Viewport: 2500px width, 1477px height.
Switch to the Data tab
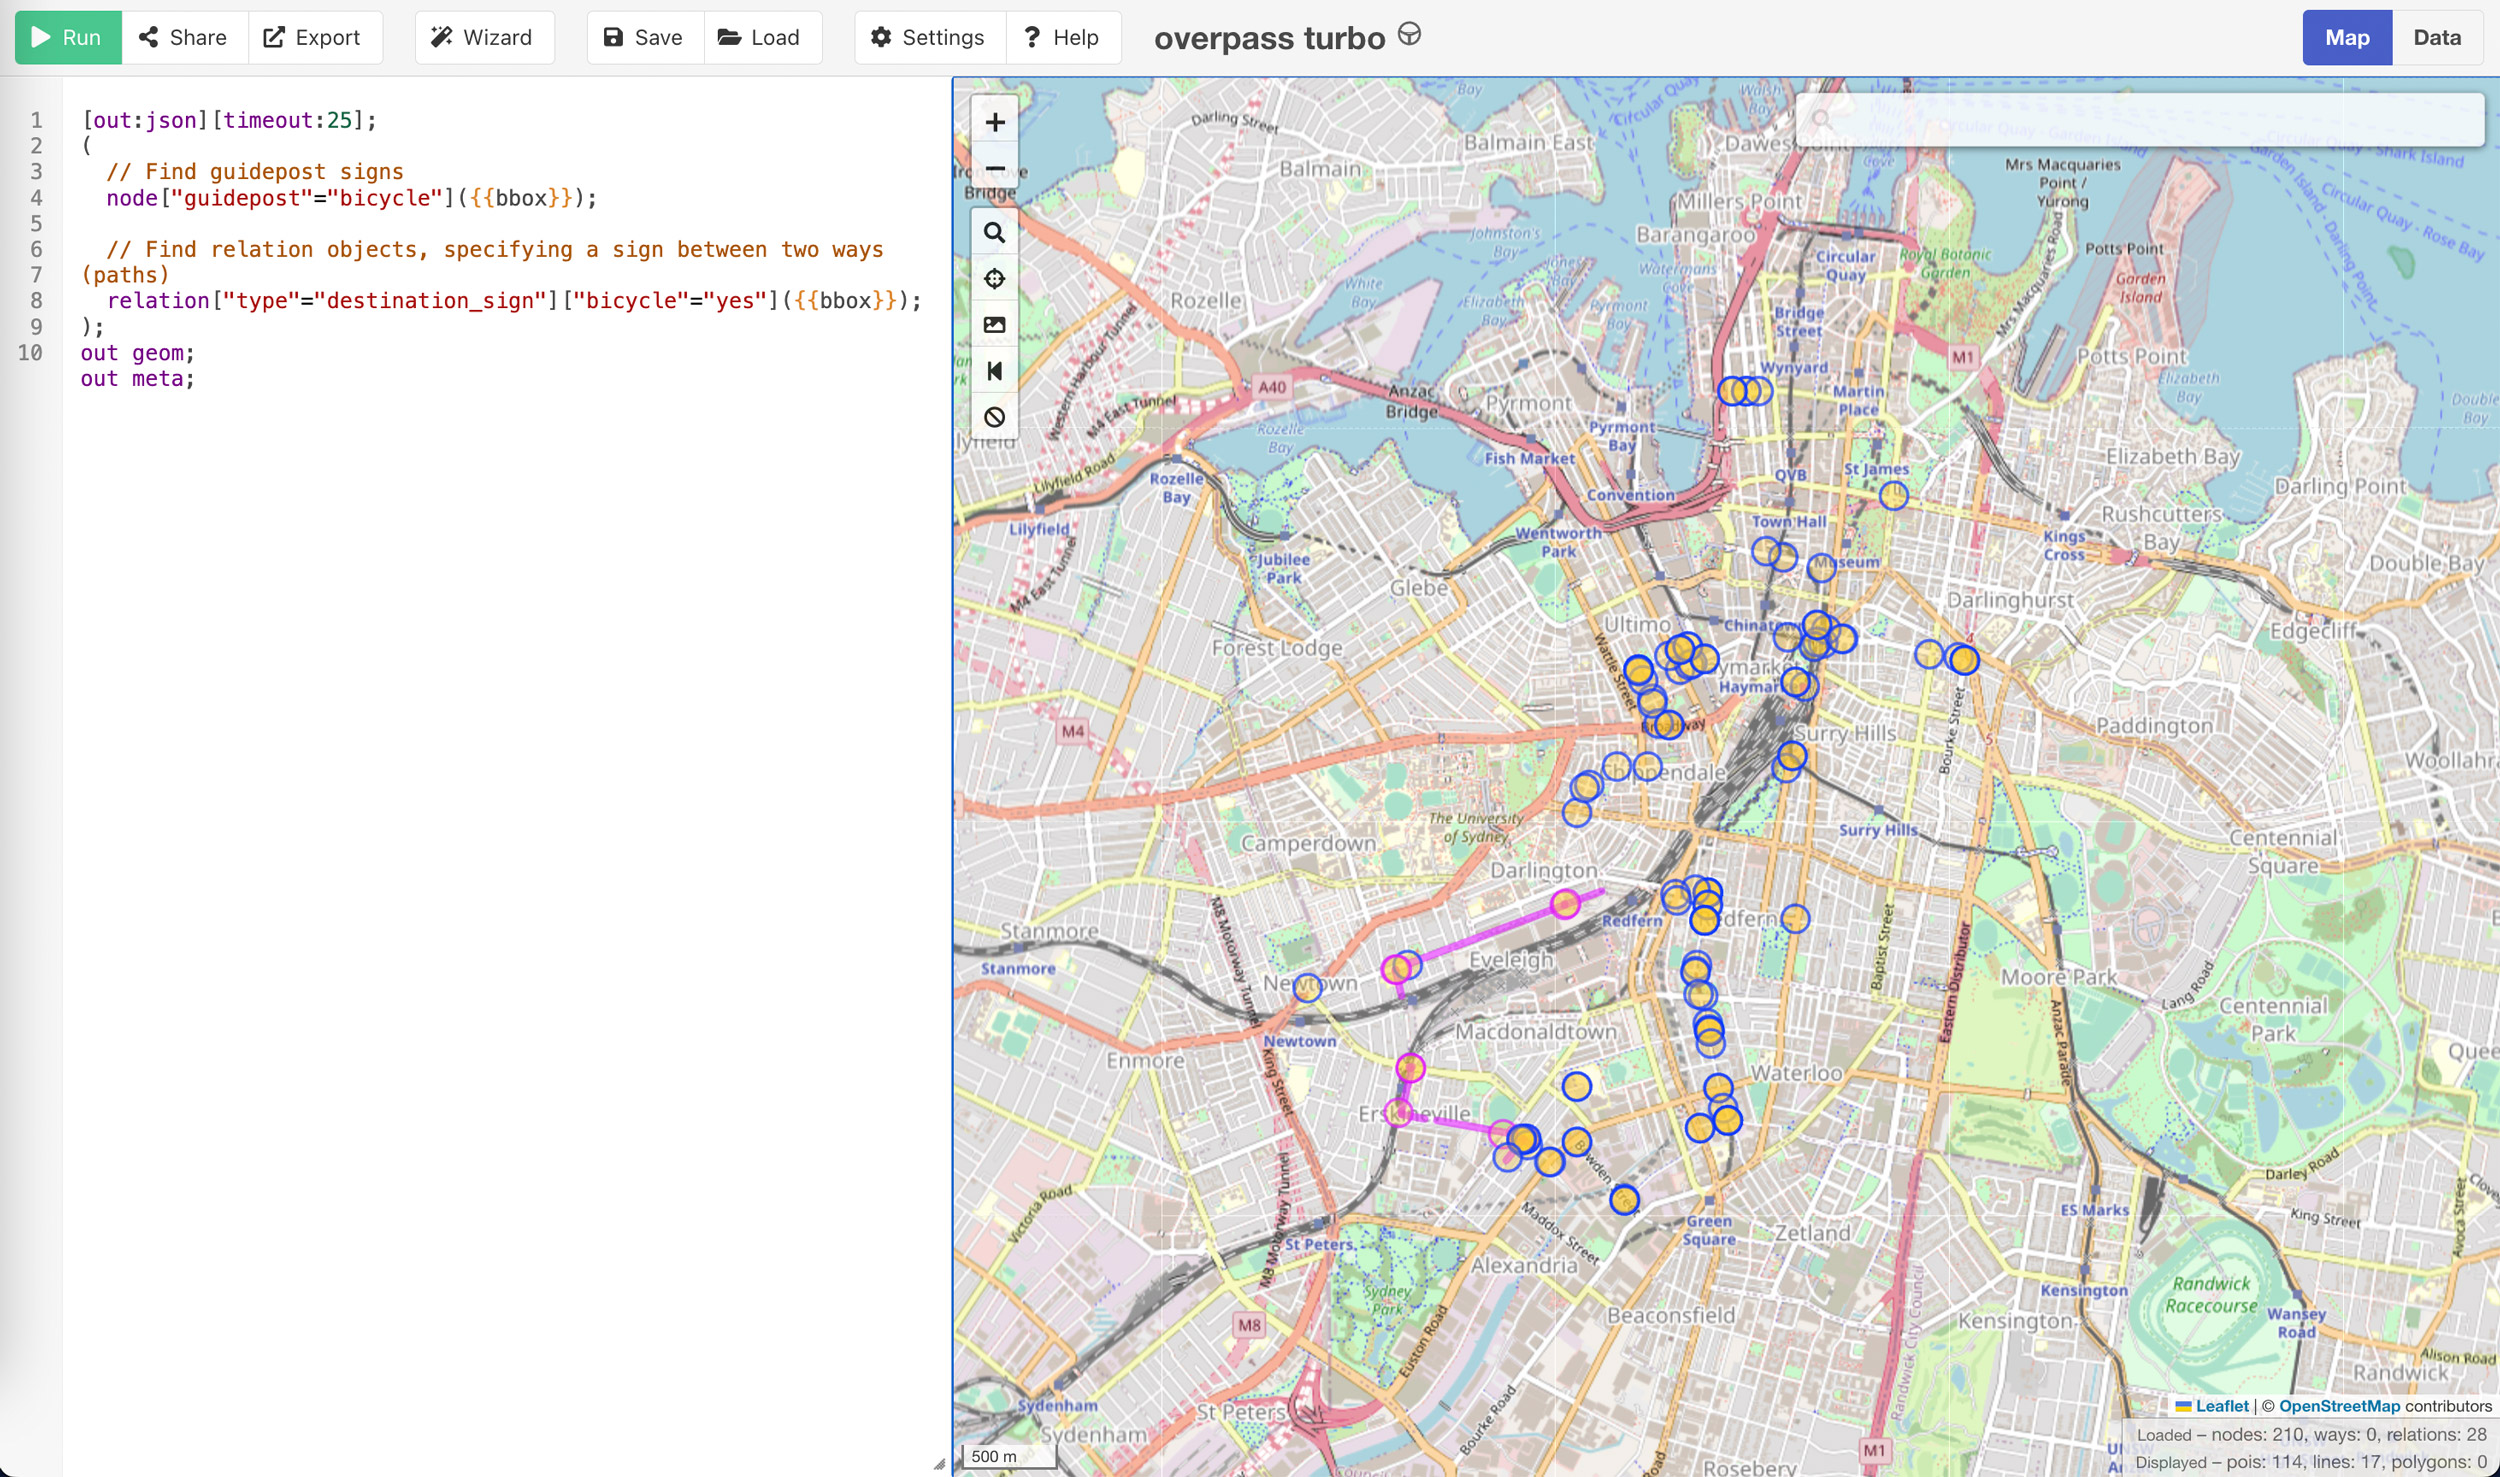click(2436, 37)
